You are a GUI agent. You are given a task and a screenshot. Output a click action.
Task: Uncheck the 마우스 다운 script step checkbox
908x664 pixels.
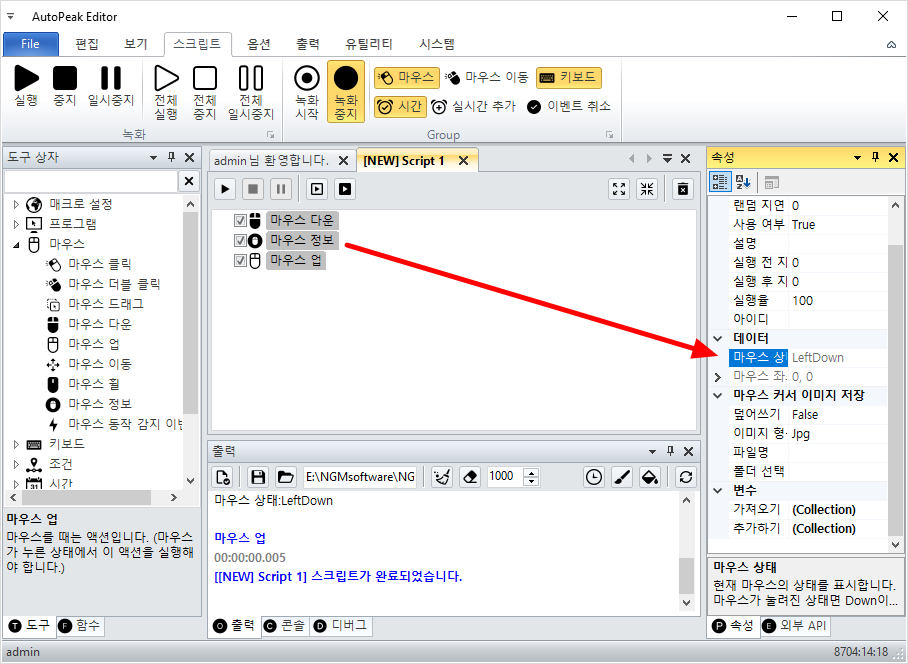tap(240, 221)
